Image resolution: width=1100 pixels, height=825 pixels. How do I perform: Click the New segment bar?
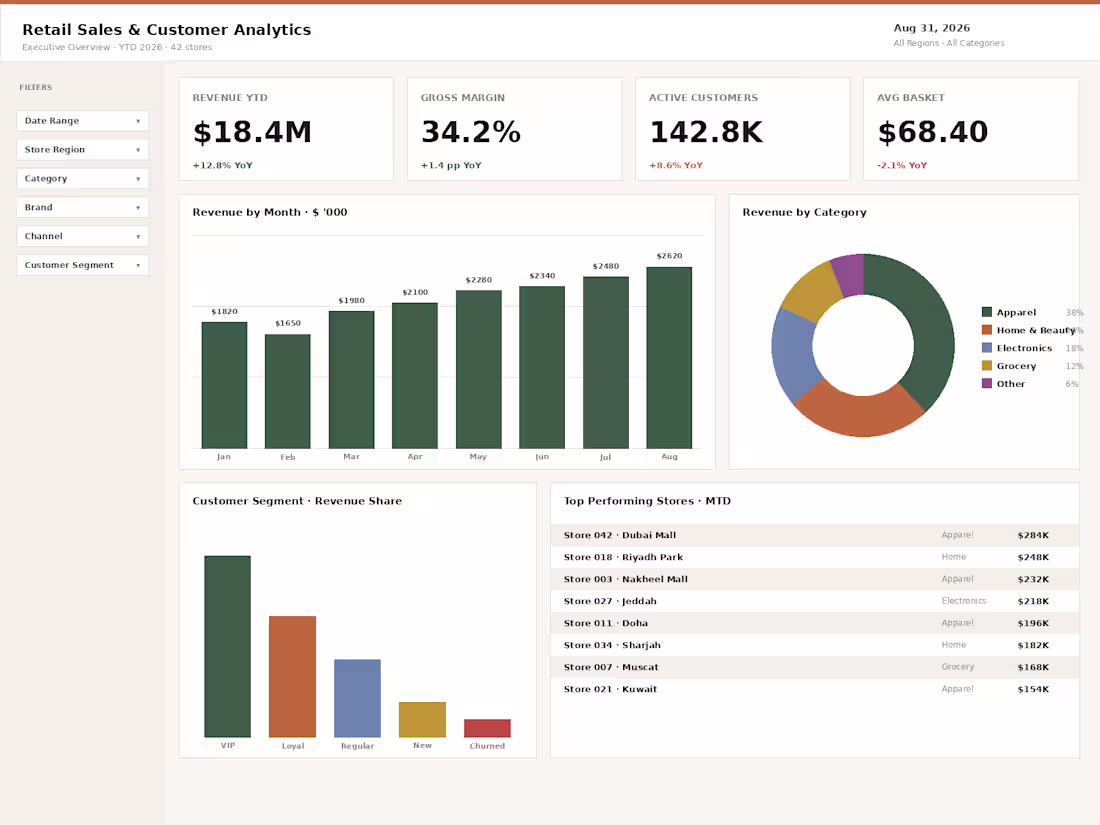(x=422, y=719)
